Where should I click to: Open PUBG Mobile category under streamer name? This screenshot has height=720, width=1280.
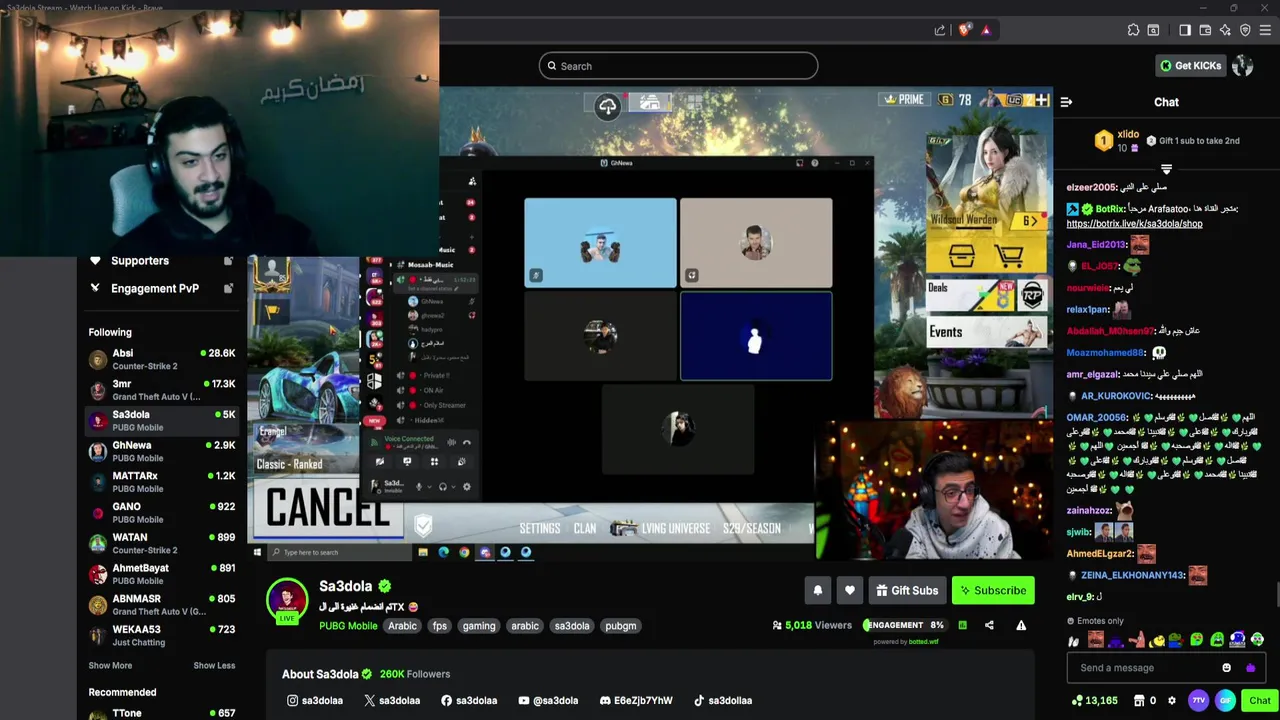[348, 626]
